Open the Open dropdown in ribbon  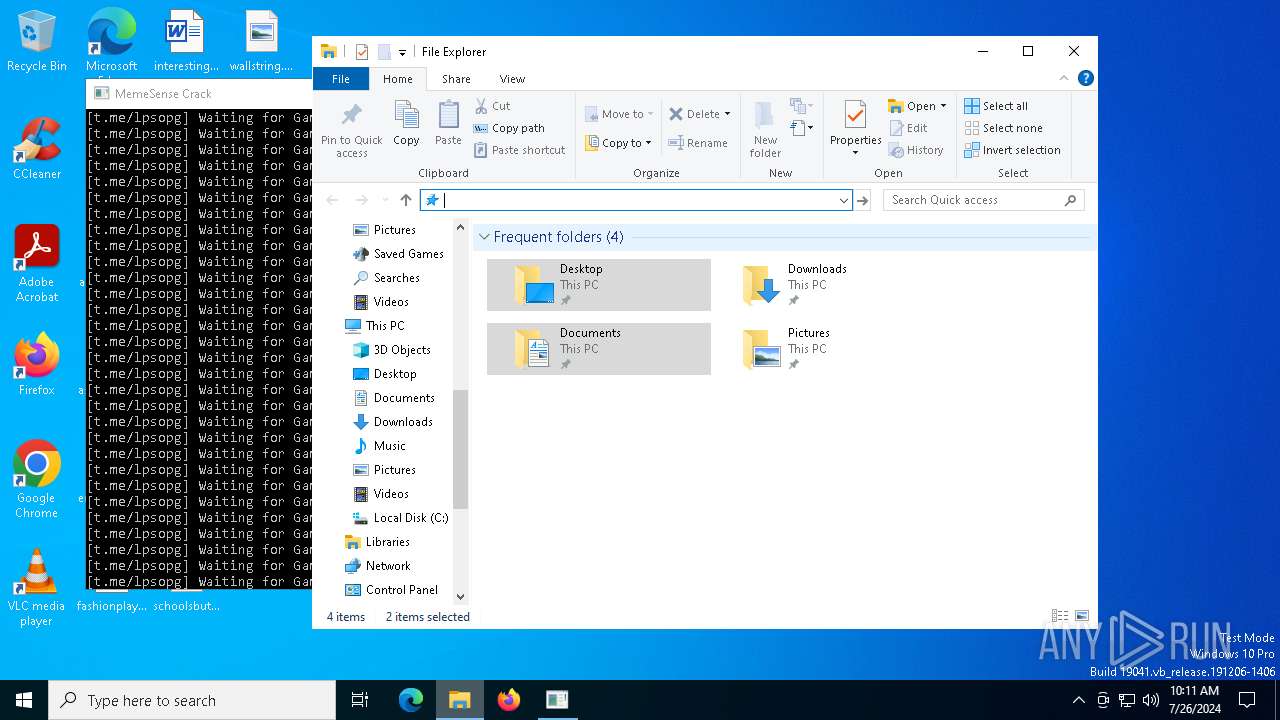(x=917, y=106)
